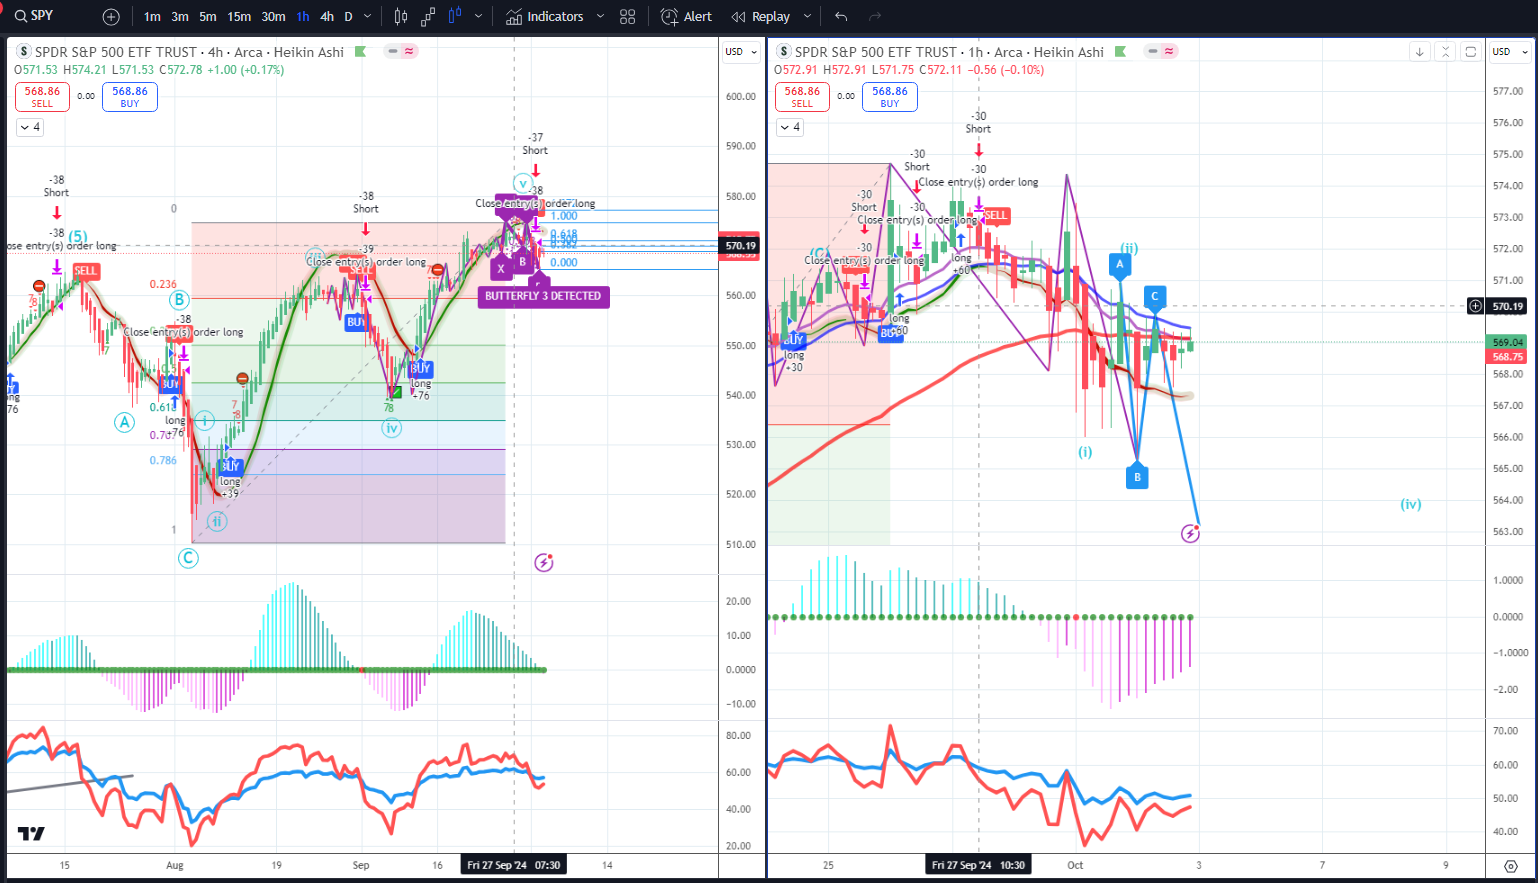The width and height of the screenshot is (1538, 883).
Task: Switch to the 3m timeframe
Action: pos(180,17)
